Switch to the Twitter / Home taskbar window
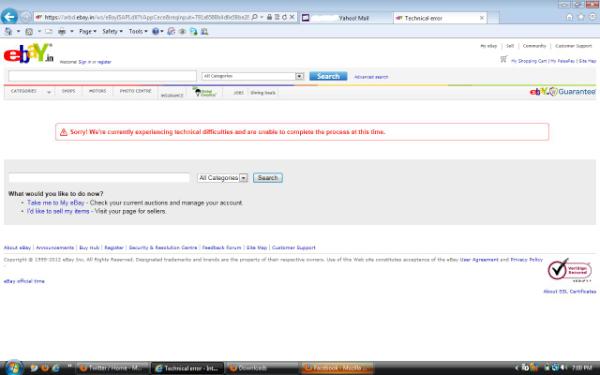The width and height of the screenshot is (600, 375). pyautogui.click(x=112, y=368)
